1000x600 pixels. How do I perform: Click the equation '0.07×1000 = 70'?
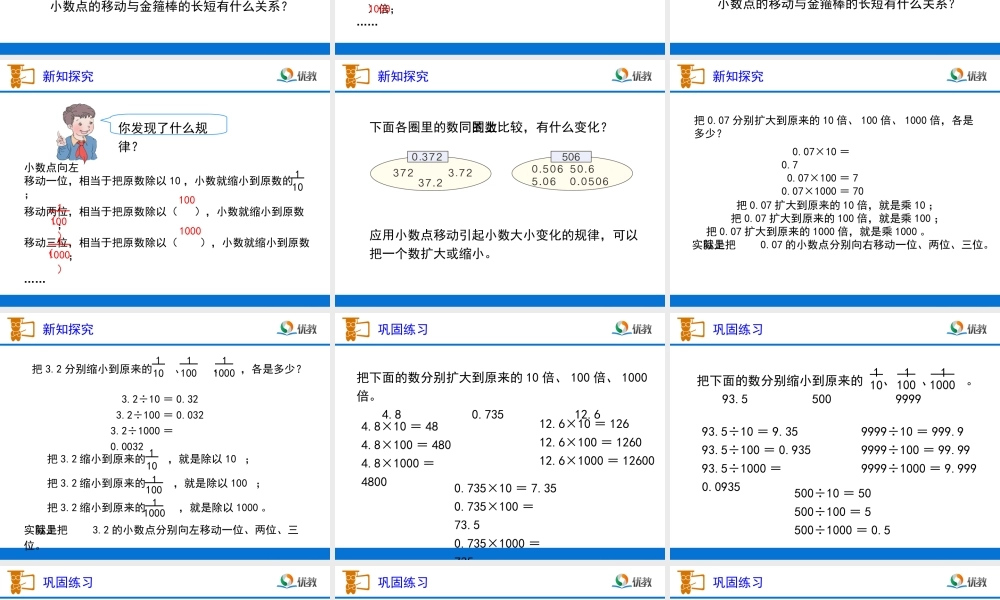tap(822, 191)
